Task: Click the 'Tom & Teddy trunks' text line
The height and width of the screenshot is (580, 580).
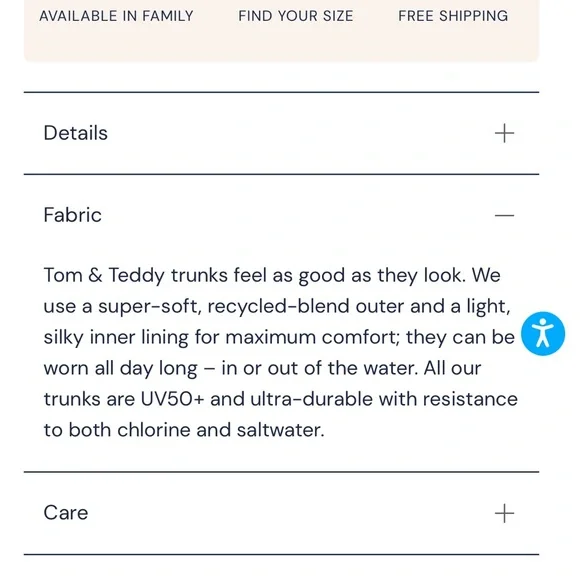Action: 272,275
